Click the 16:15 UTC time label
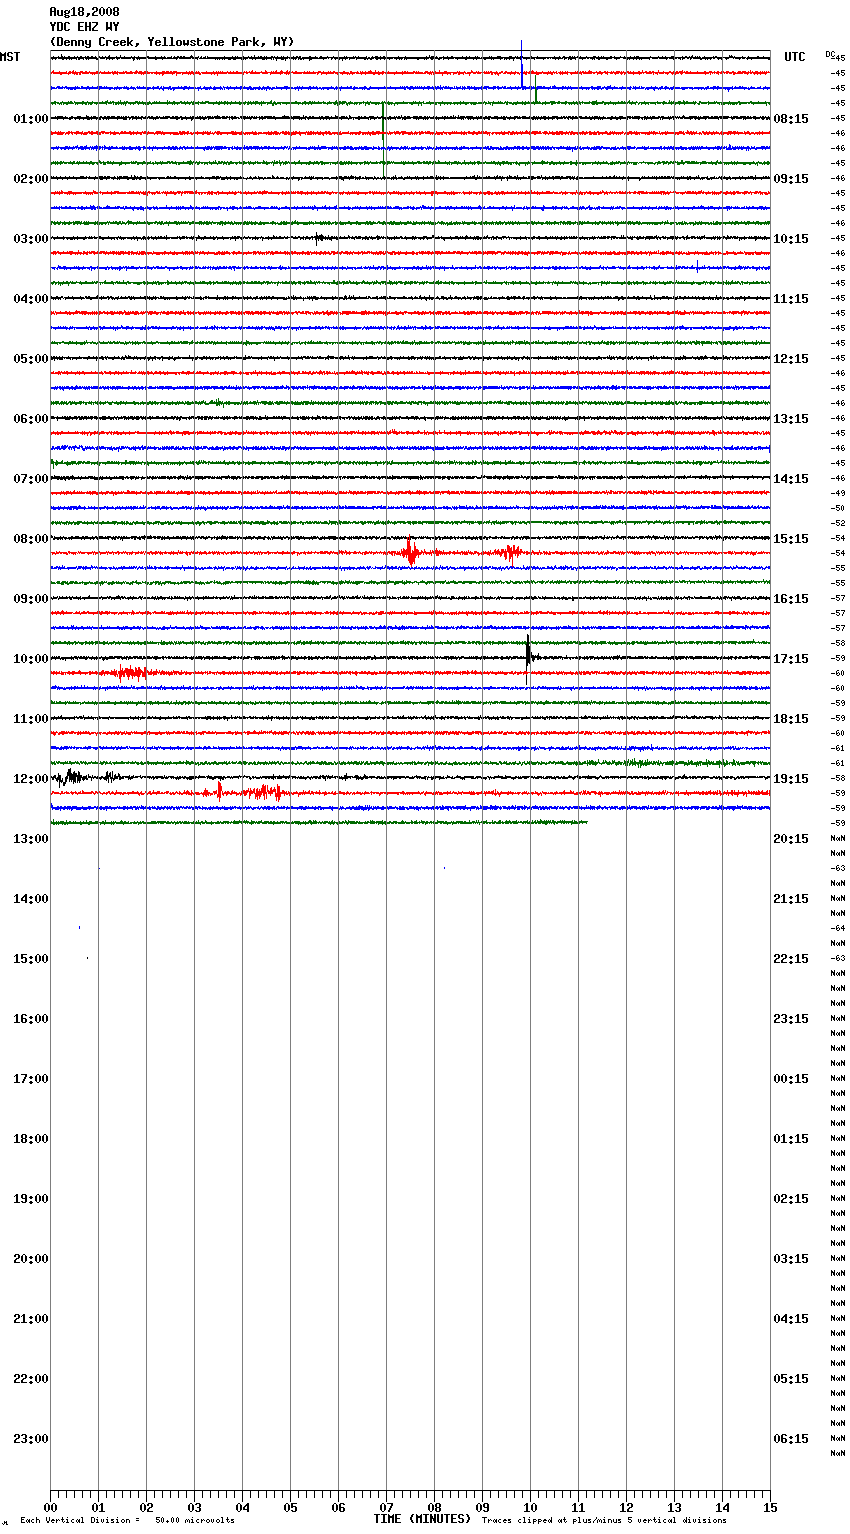850x1534 pixels. [791, 599]
